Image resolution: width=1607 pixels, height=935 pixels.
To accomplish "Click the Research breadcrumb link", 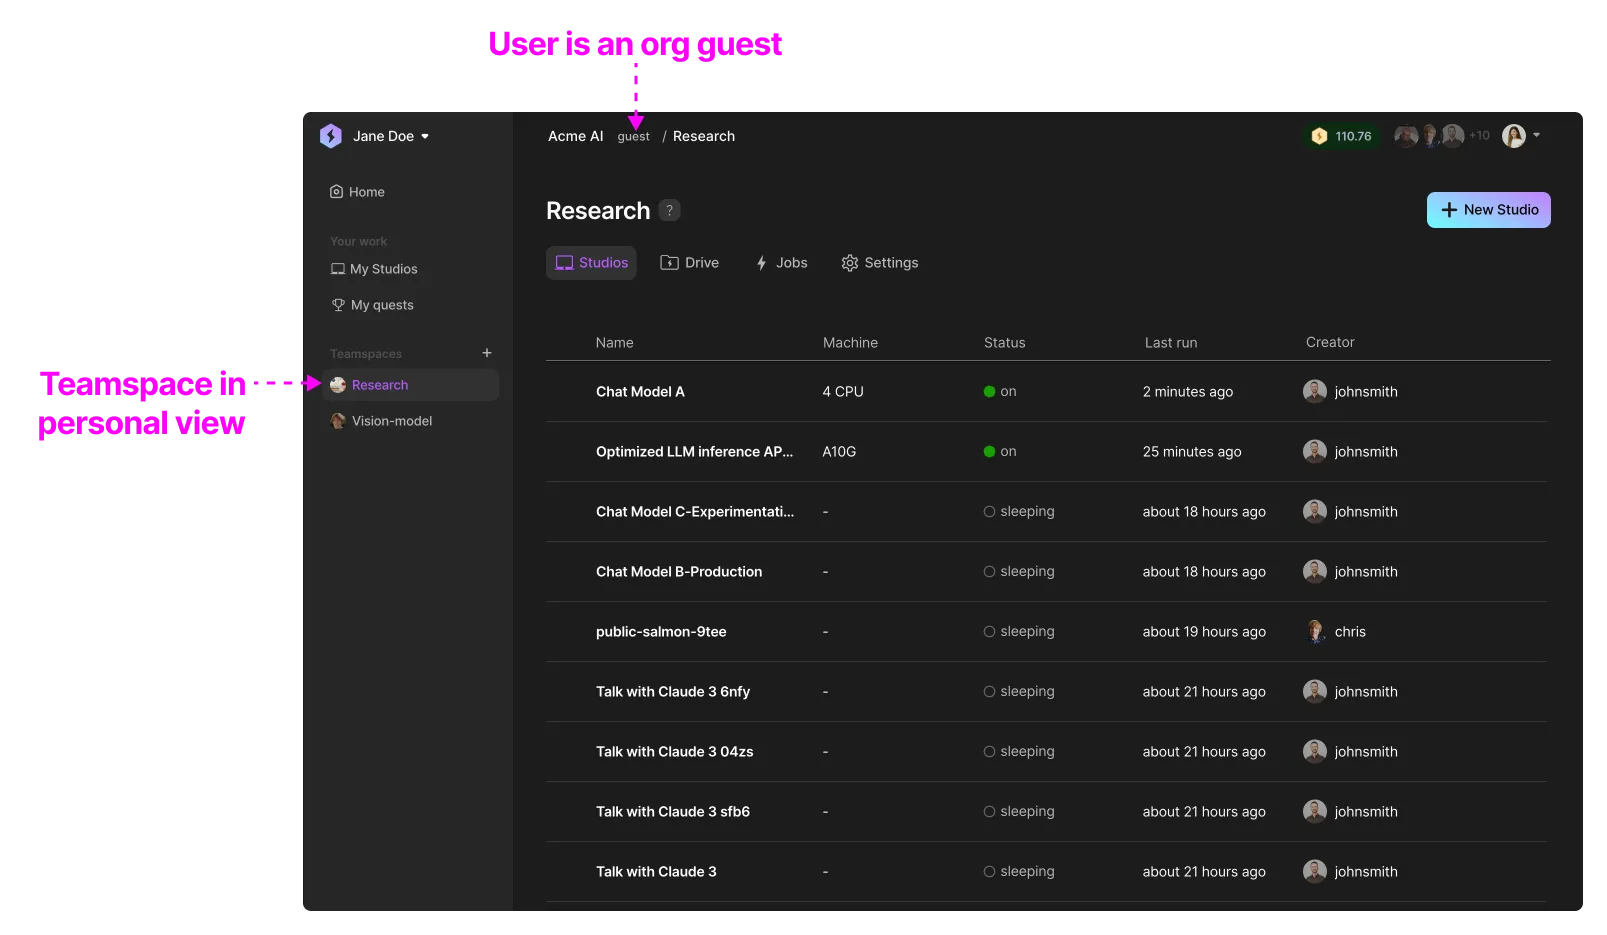I will [704, 136].
